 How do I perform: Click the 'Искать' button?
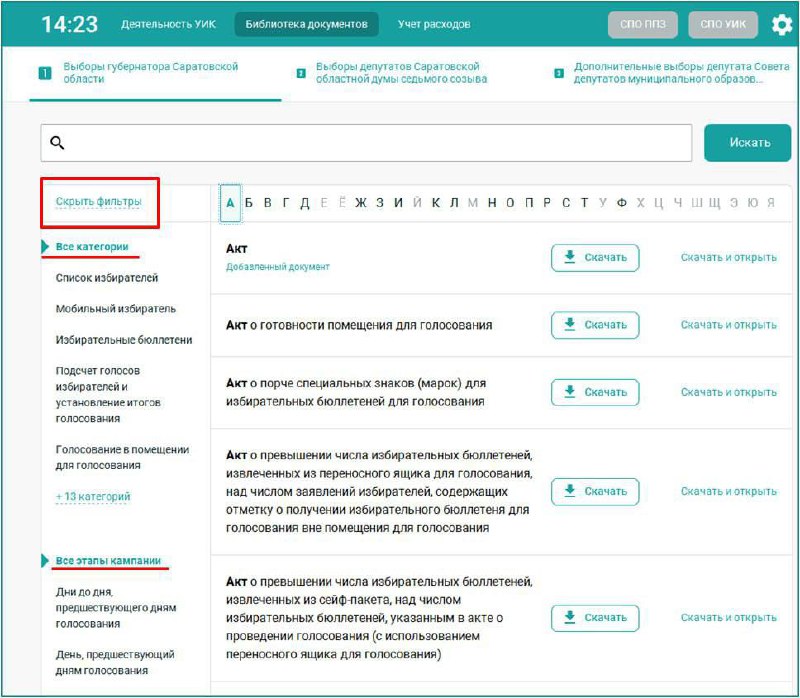click(749, 143)
